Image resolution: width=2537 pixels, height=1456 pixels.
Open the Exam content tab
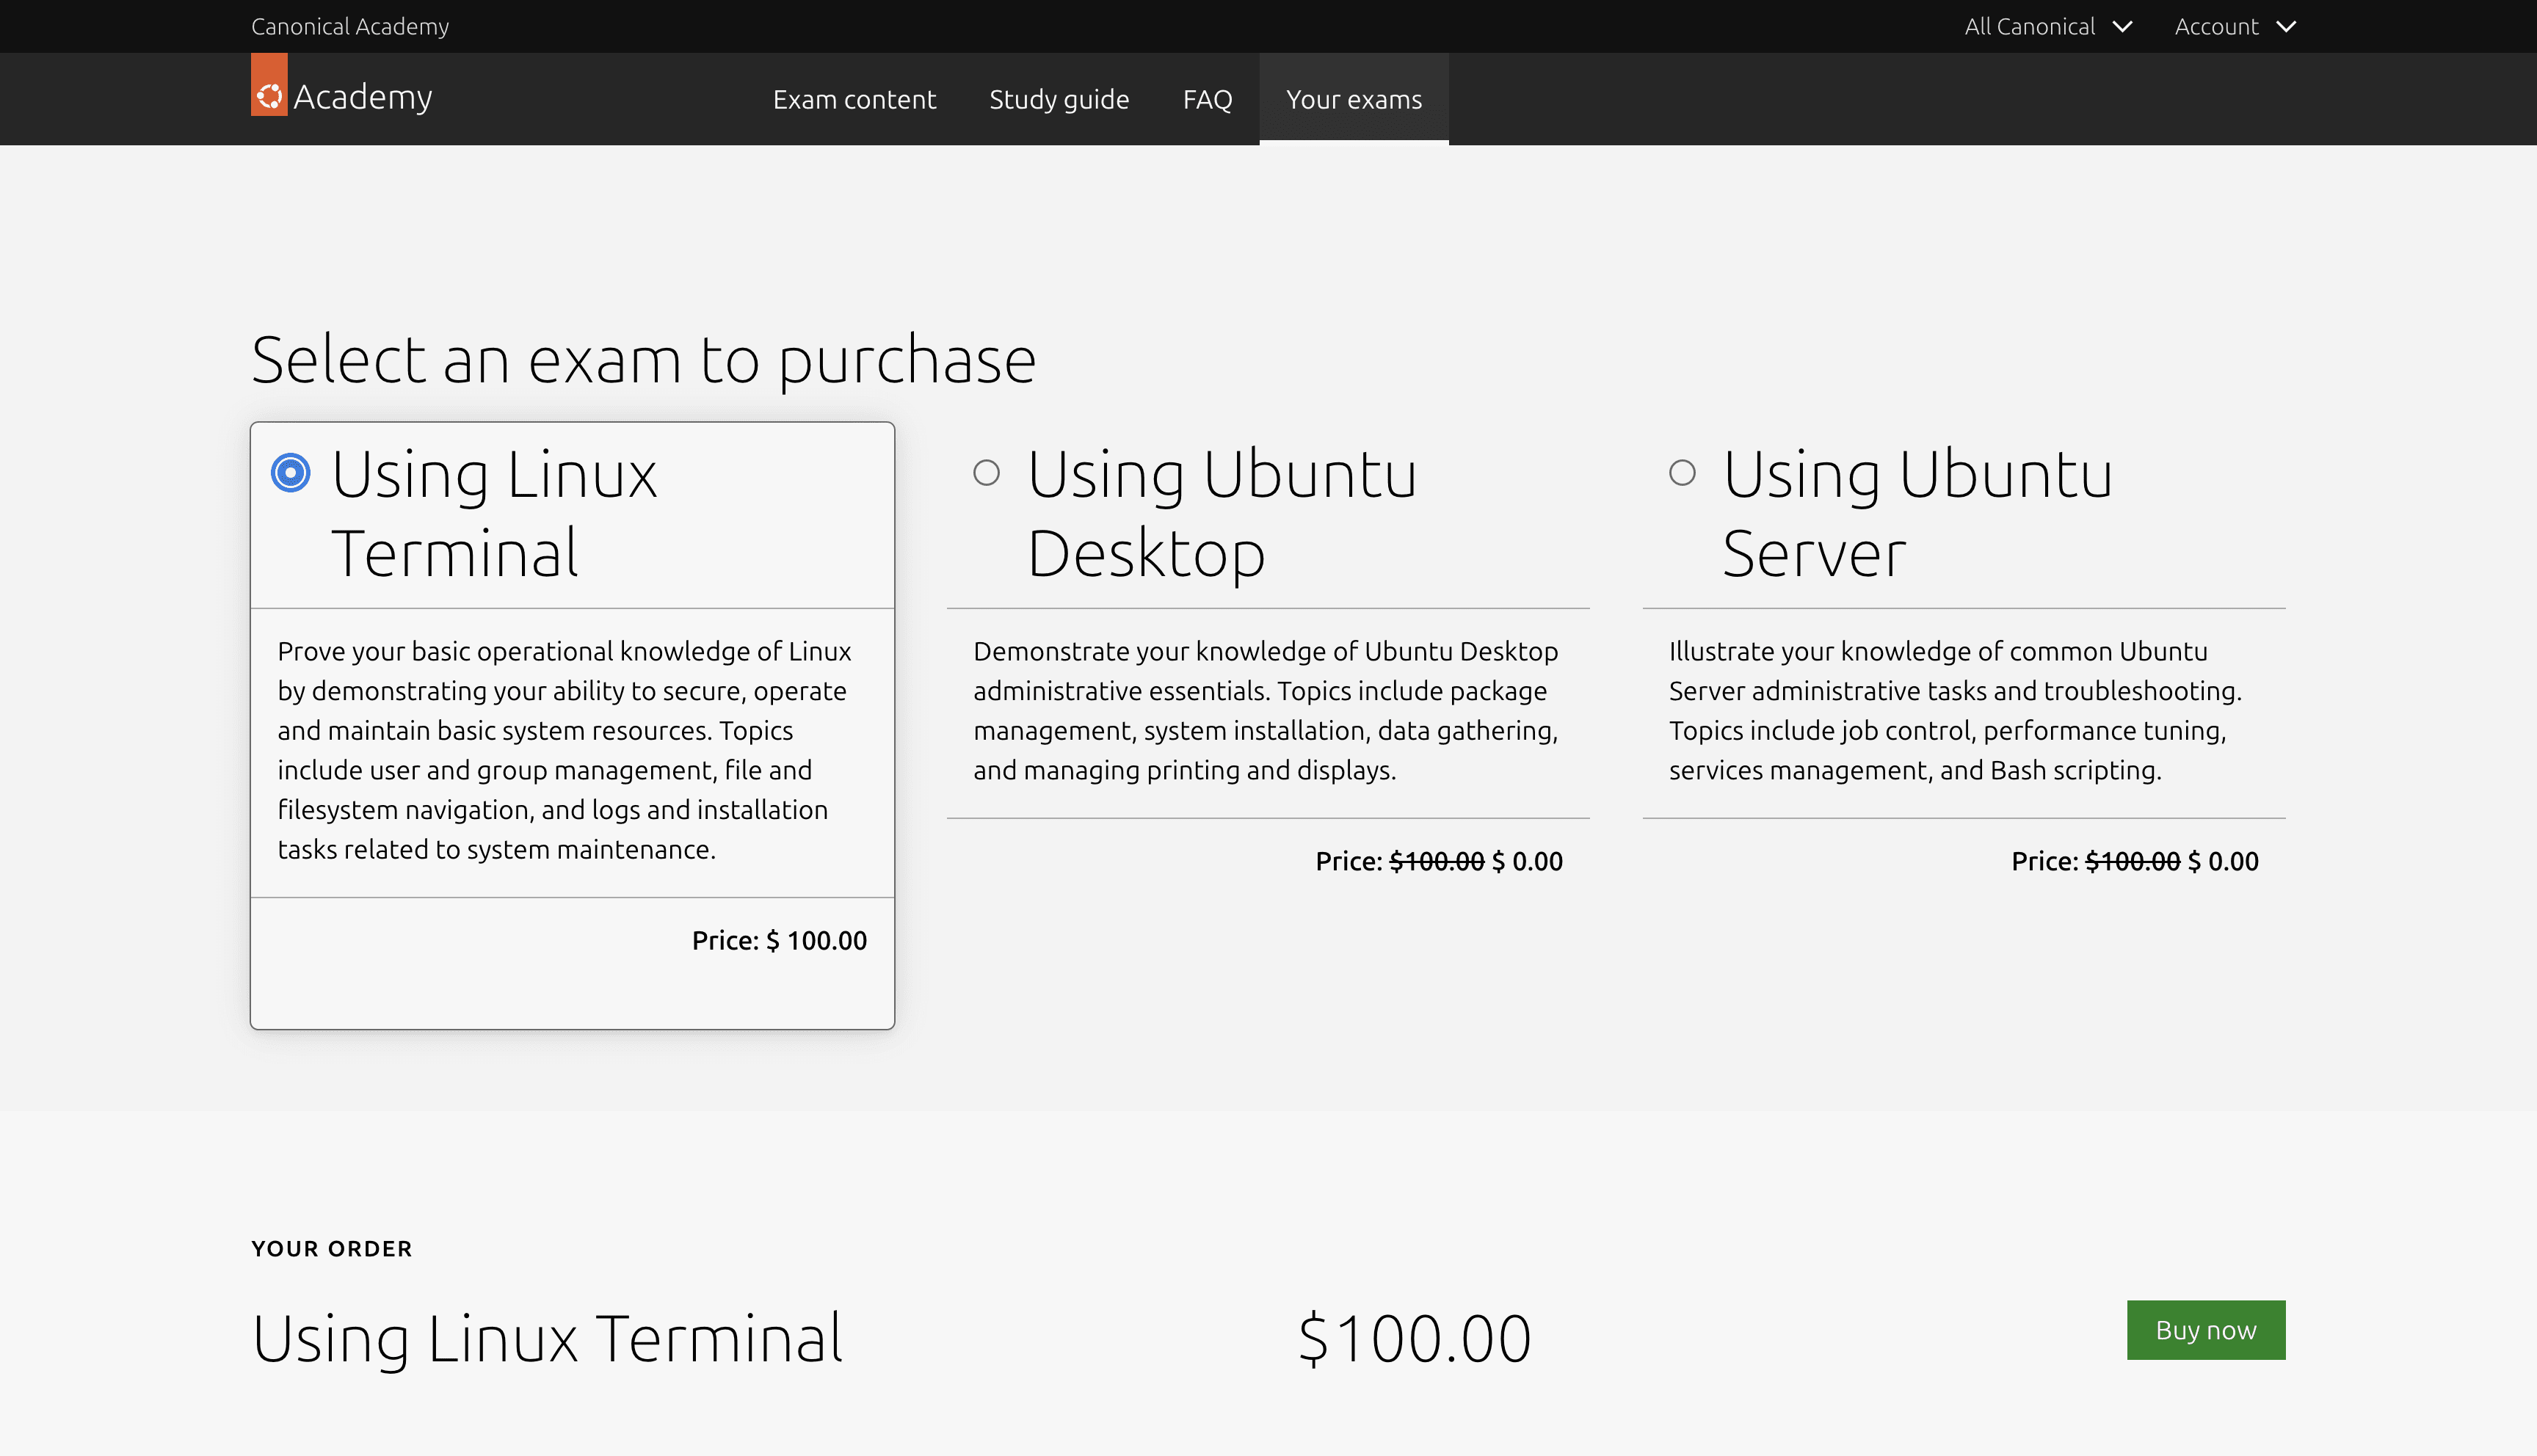[854, 99]
